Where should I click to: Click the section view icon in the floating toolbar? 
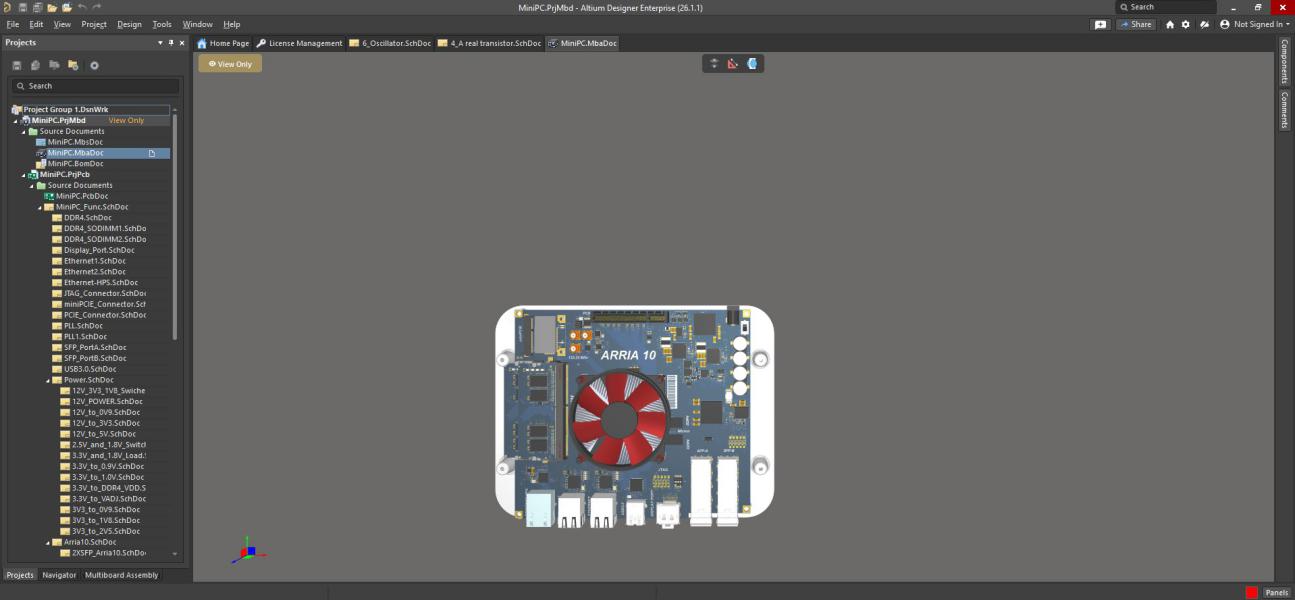[x=752, y=63]
